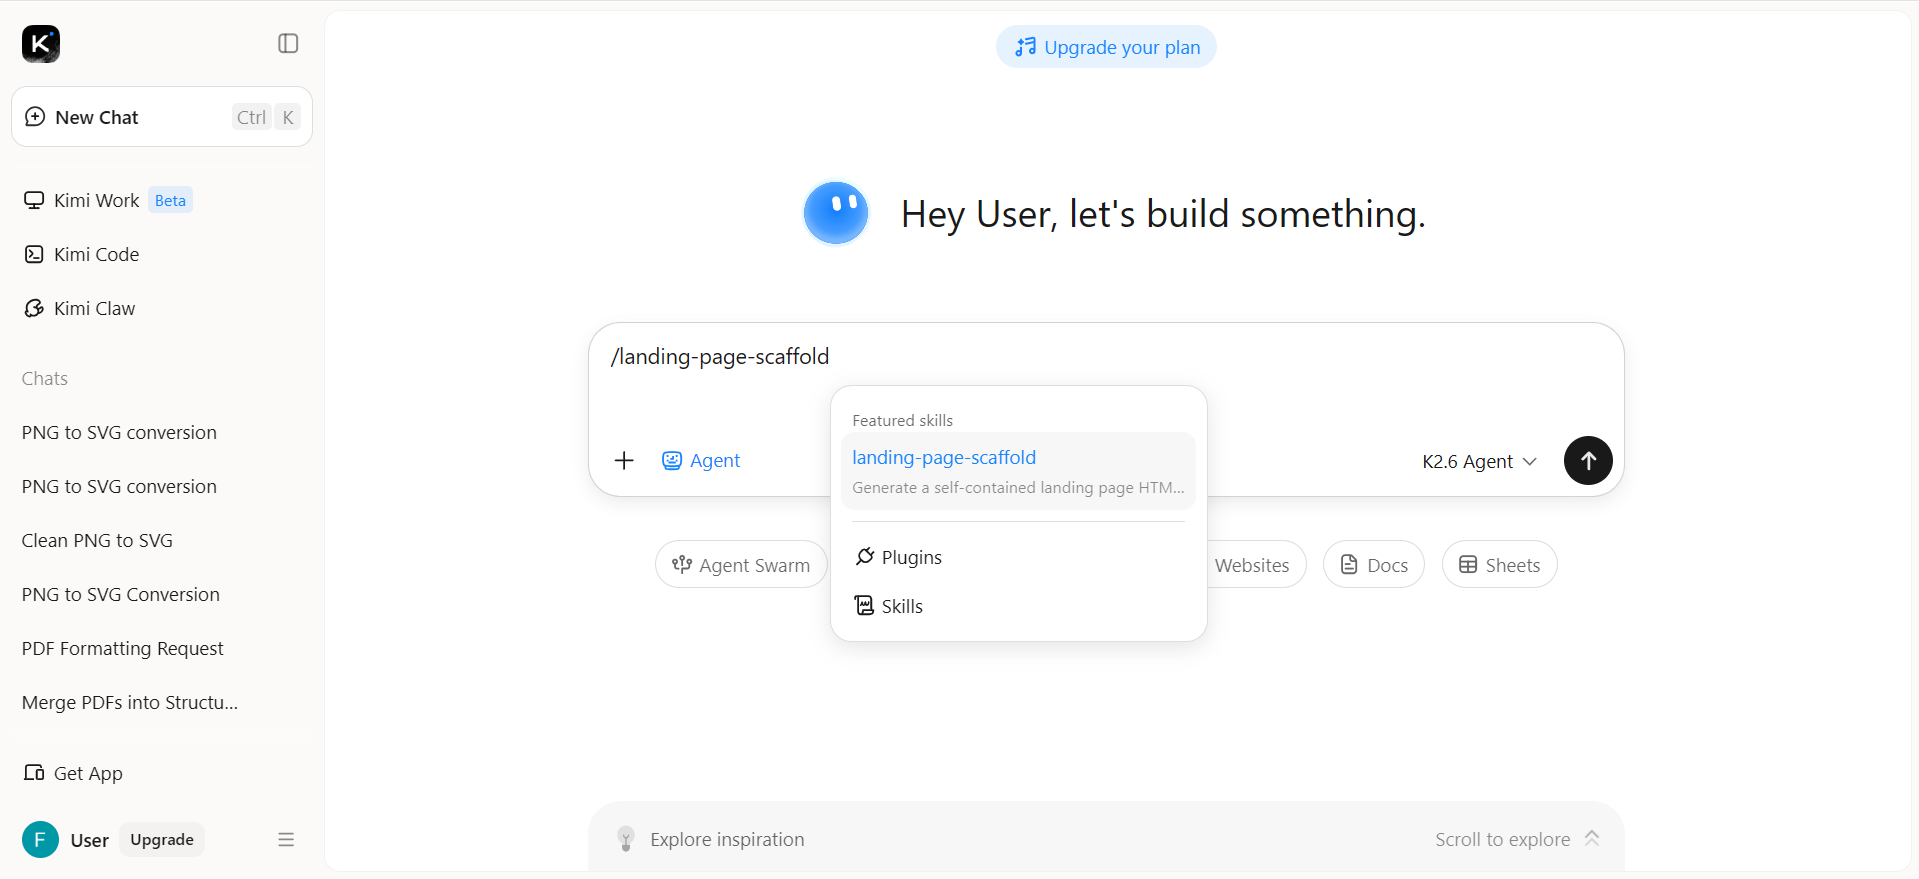Expand Scroll to explore chevron
Screen dimensions: 1919x879
tap(1592, 838)
